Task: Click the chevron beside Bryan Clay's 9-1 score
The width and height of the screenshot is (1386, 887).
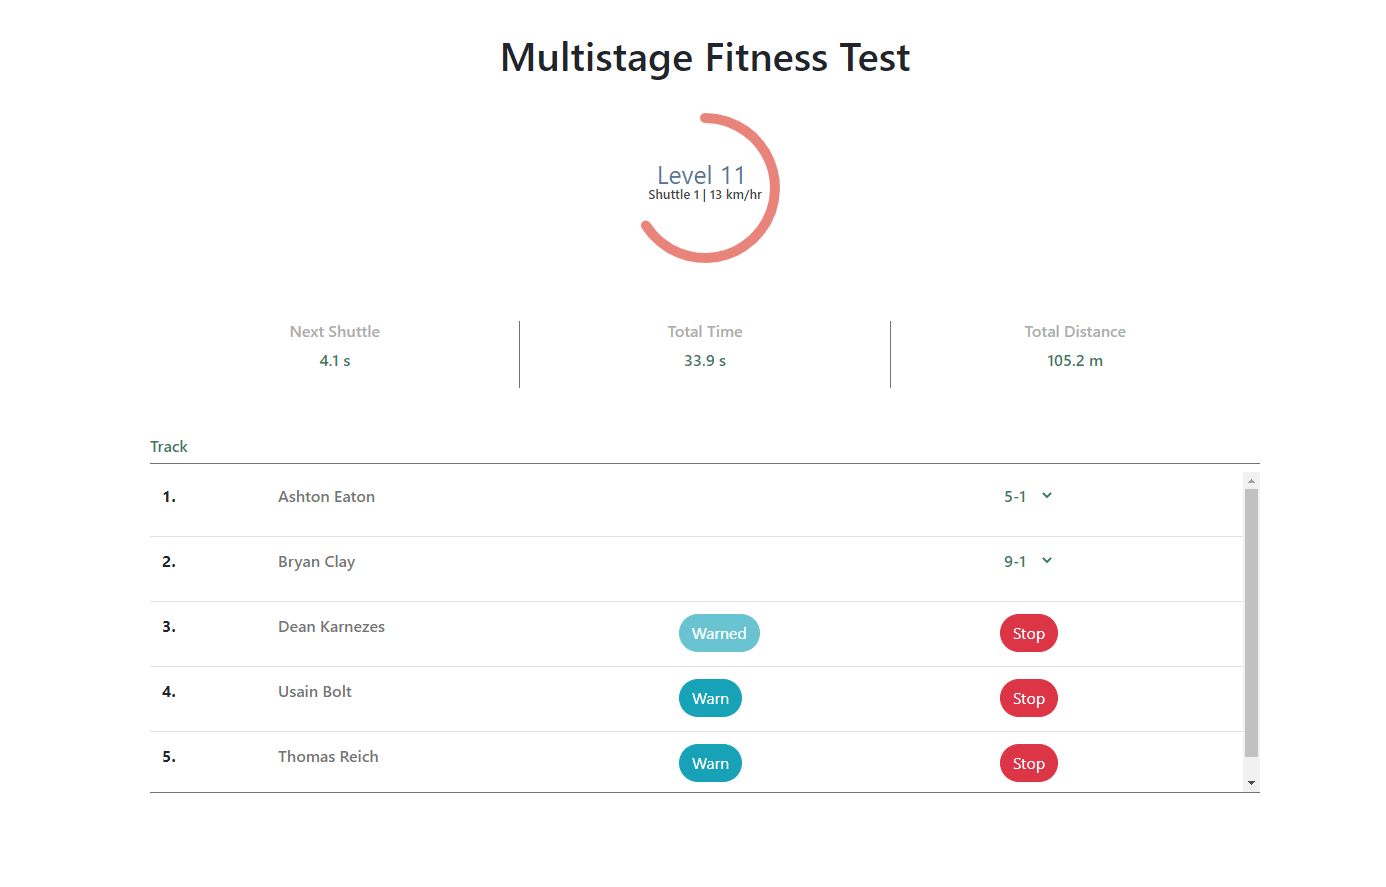Action: coord(1046,561)
